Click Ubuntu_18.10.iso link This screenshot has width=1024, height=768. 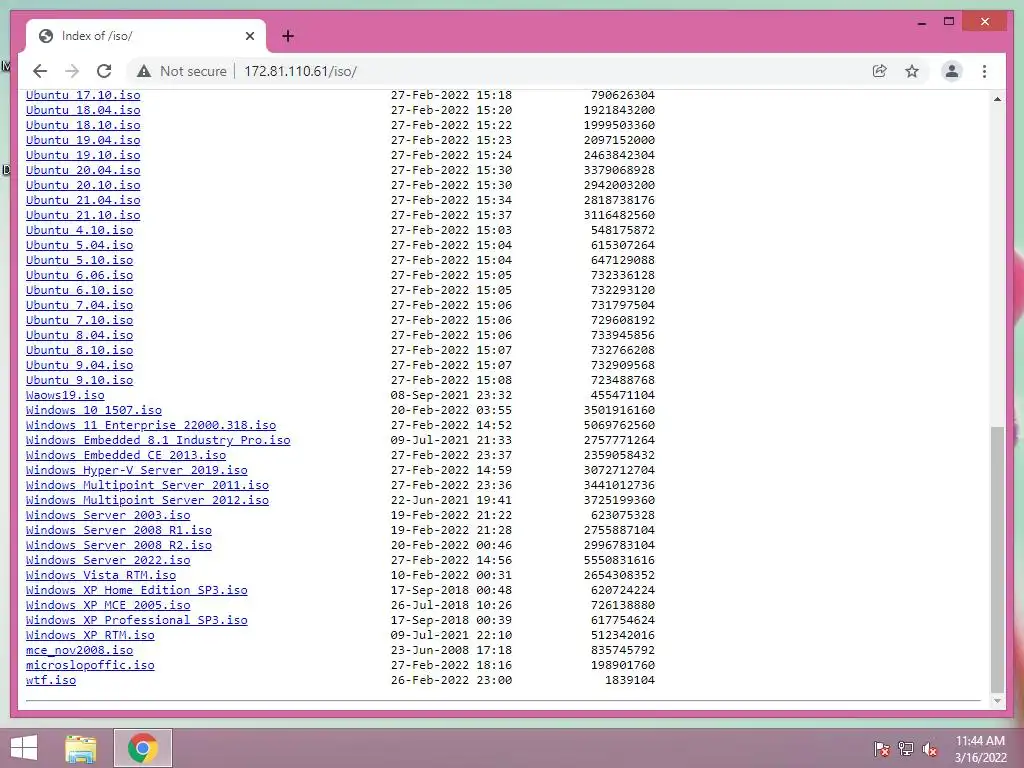(83, 125)
